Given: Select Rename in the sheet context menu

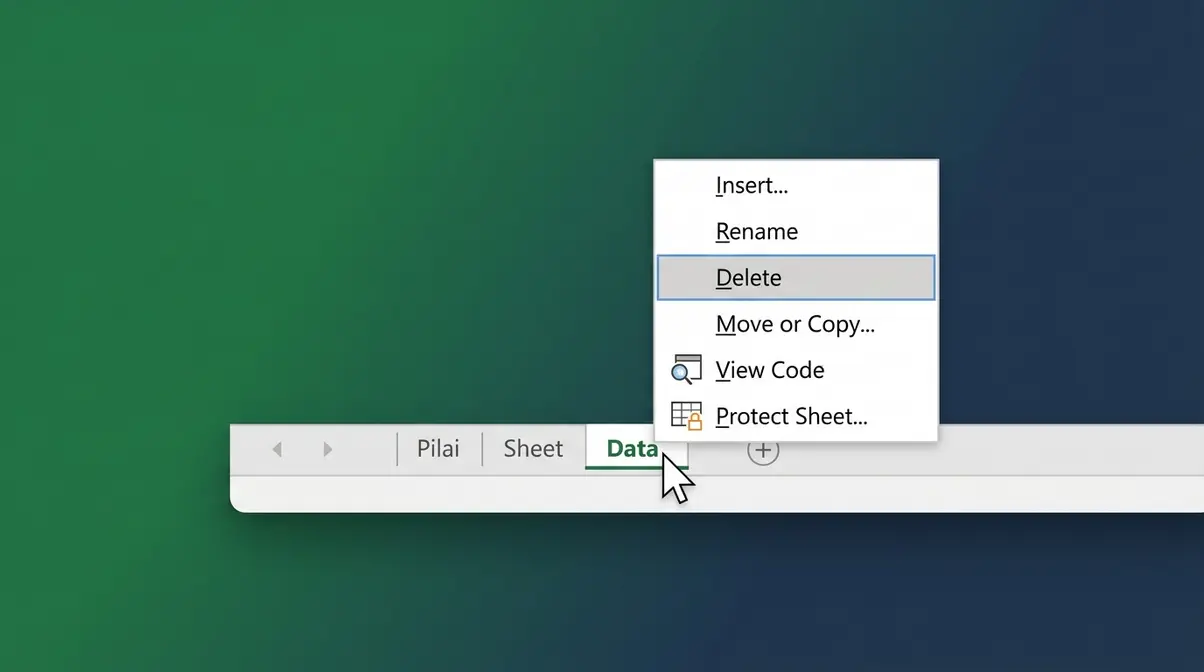Looking at the screenshot, I should (796, 231).
